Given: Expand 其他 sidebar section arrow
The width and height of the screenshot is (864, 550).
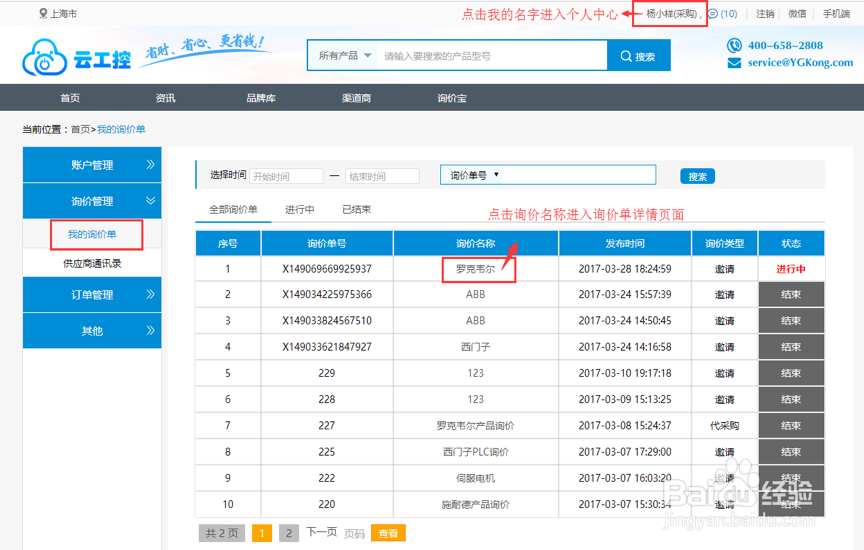Looking at the screenshot, I should pos(150,331).
